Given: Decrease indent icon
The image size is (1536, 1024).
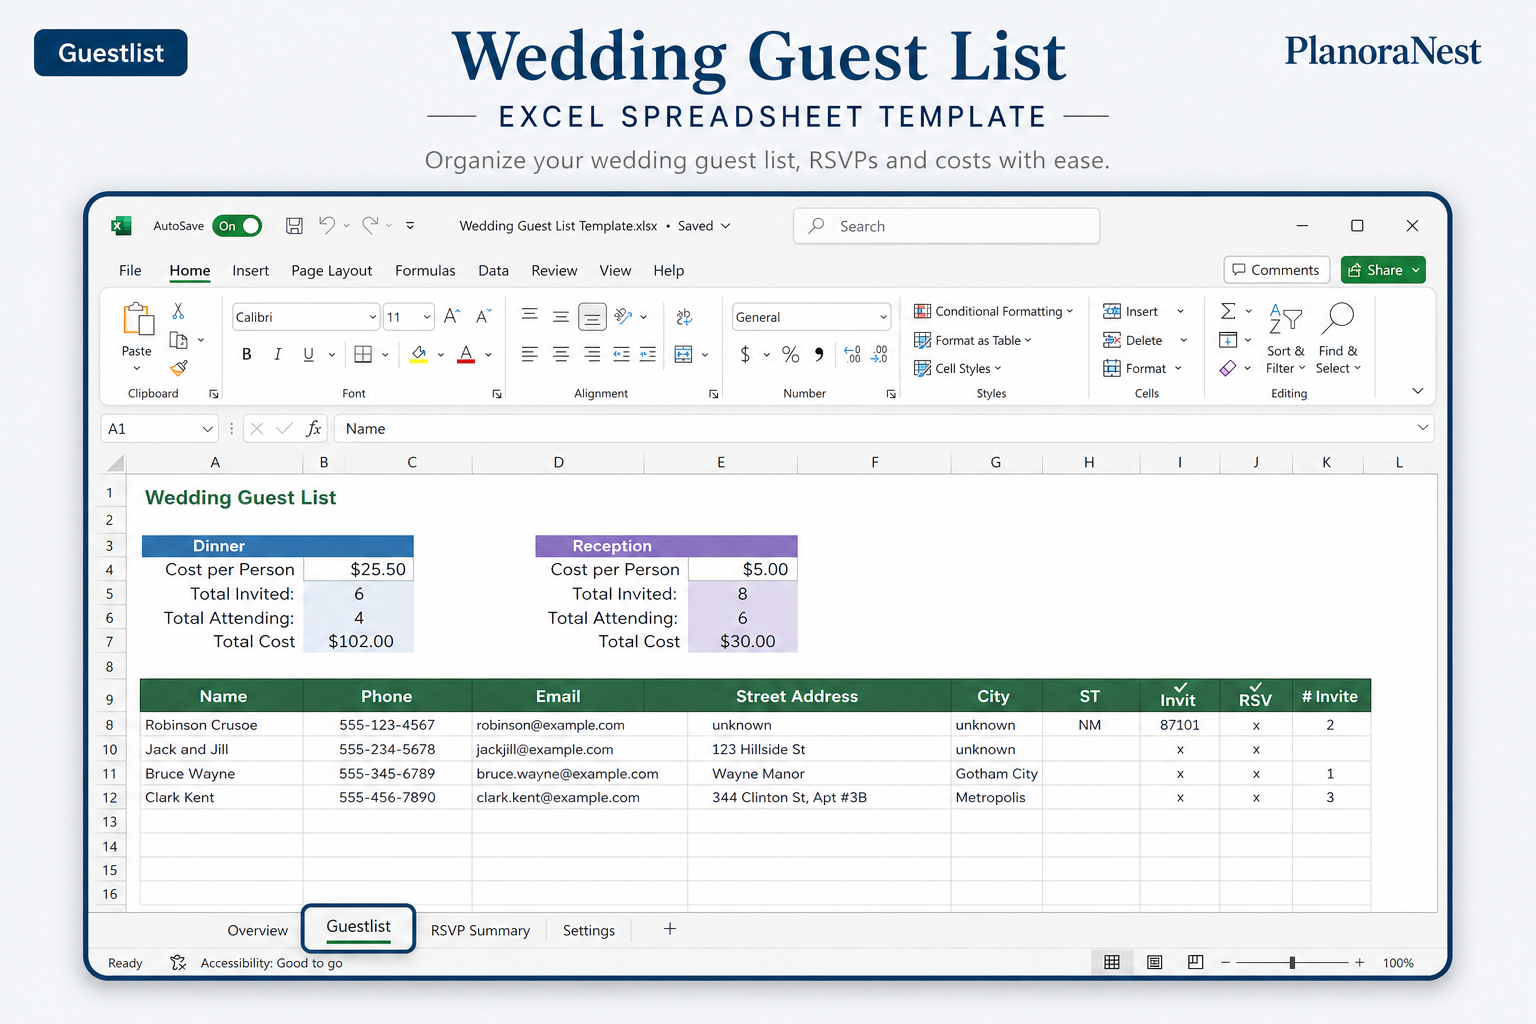Looking at the screenshot, I should click(621, 354).
